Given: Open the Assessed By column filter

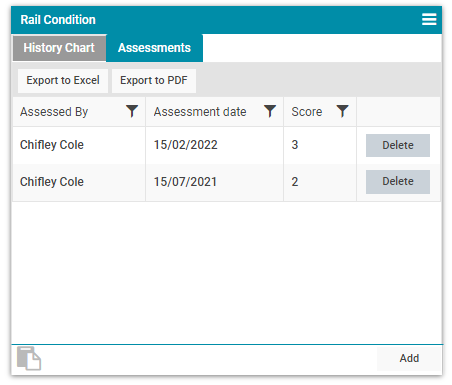Looking at the screenshot, I should (132, 111).
